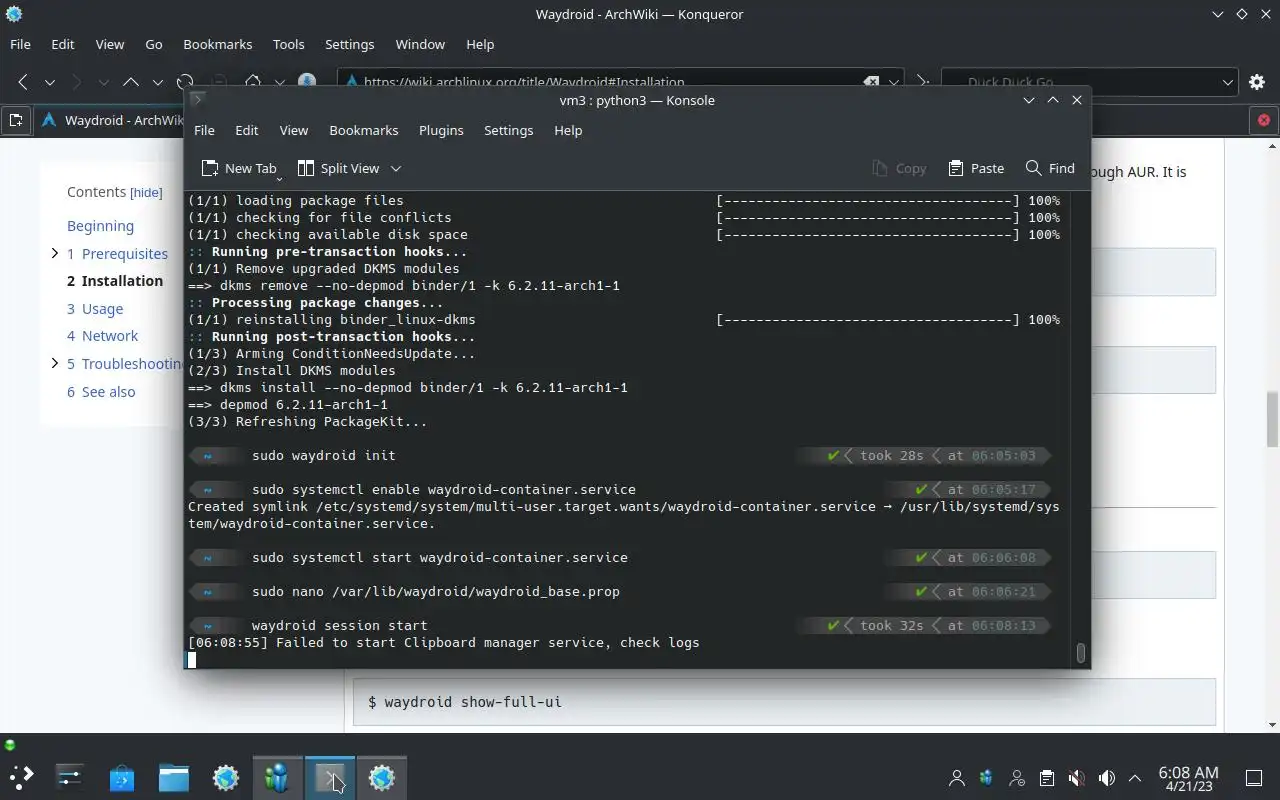
Task: Go to See also in contents
Action: coord(101,392)
